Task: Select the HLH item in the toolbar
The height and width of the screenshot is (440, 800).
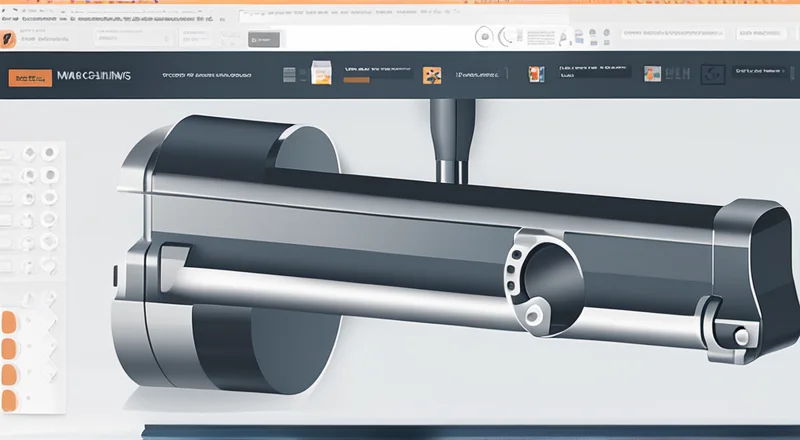Action: click(x=678, y=74)
